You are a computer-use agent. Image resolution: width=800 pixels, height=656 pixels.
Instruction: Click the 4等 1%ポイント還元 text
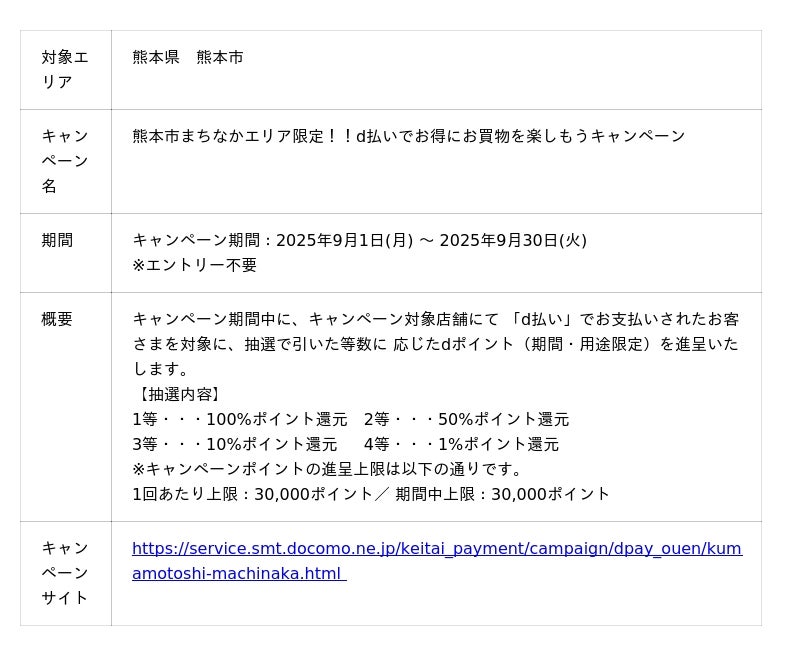coord(461,444)
